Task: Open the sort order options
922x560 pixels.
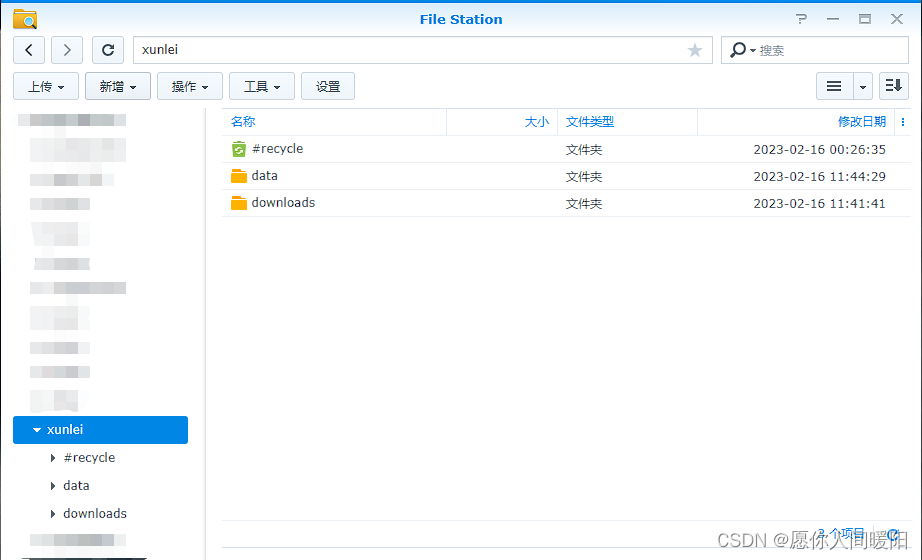Action: pos(894,86)
